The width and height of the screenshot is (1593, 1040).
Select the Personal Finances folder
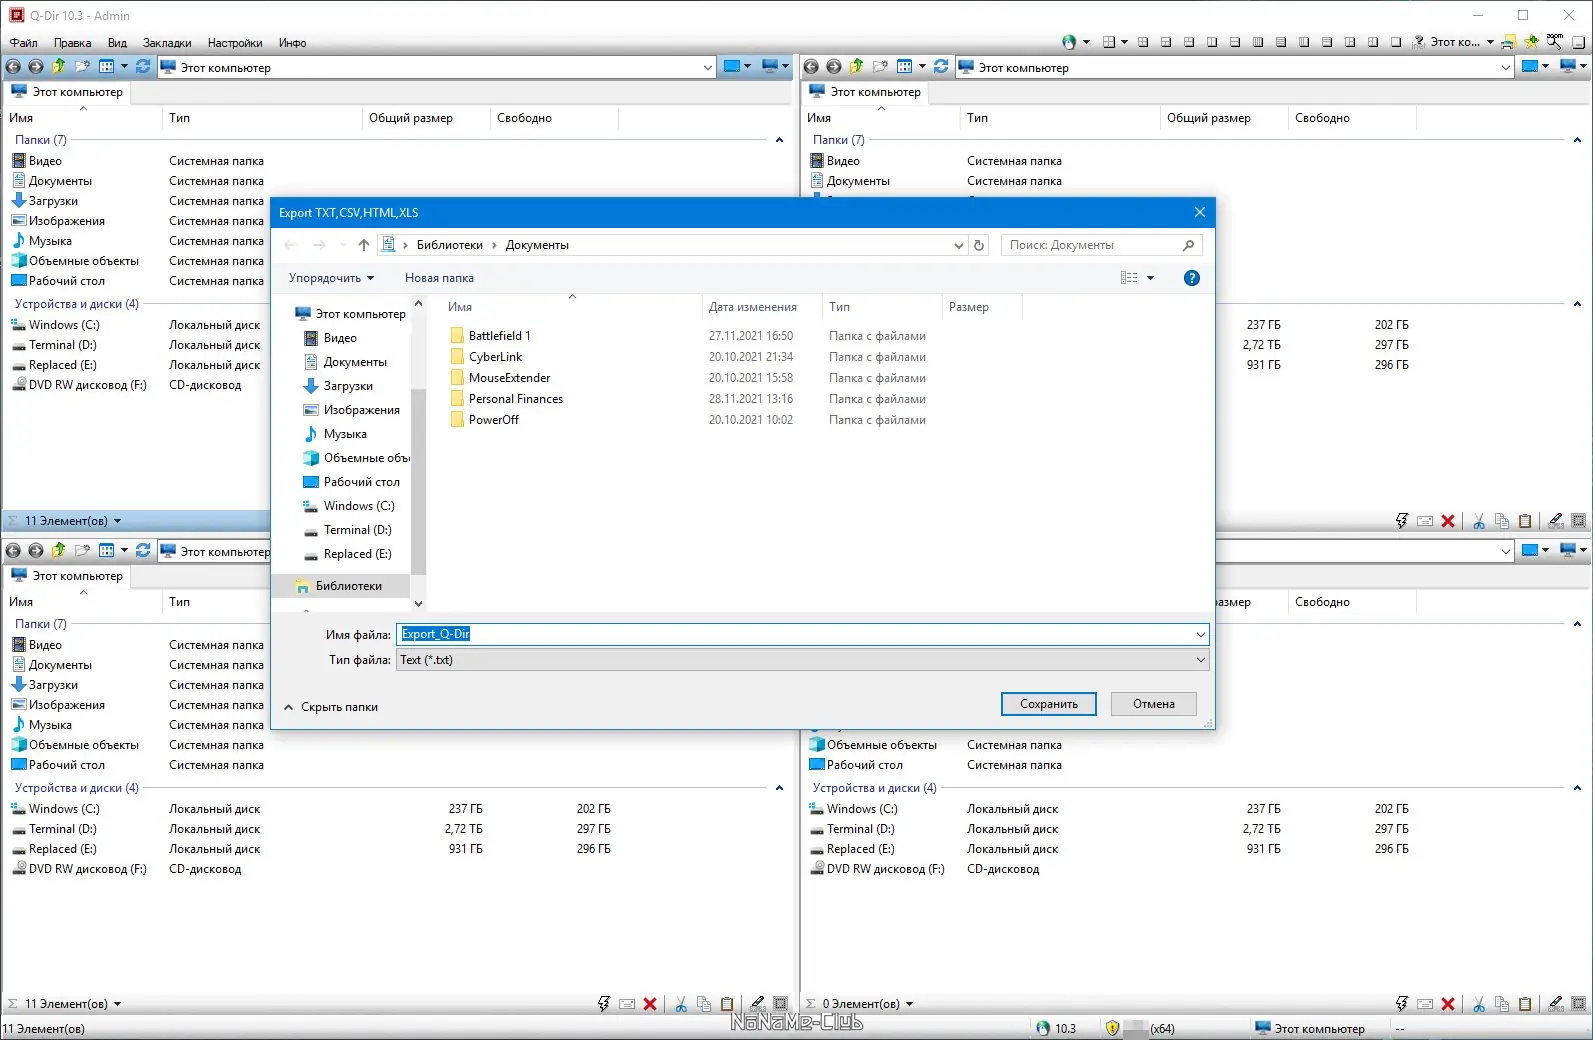516,399
